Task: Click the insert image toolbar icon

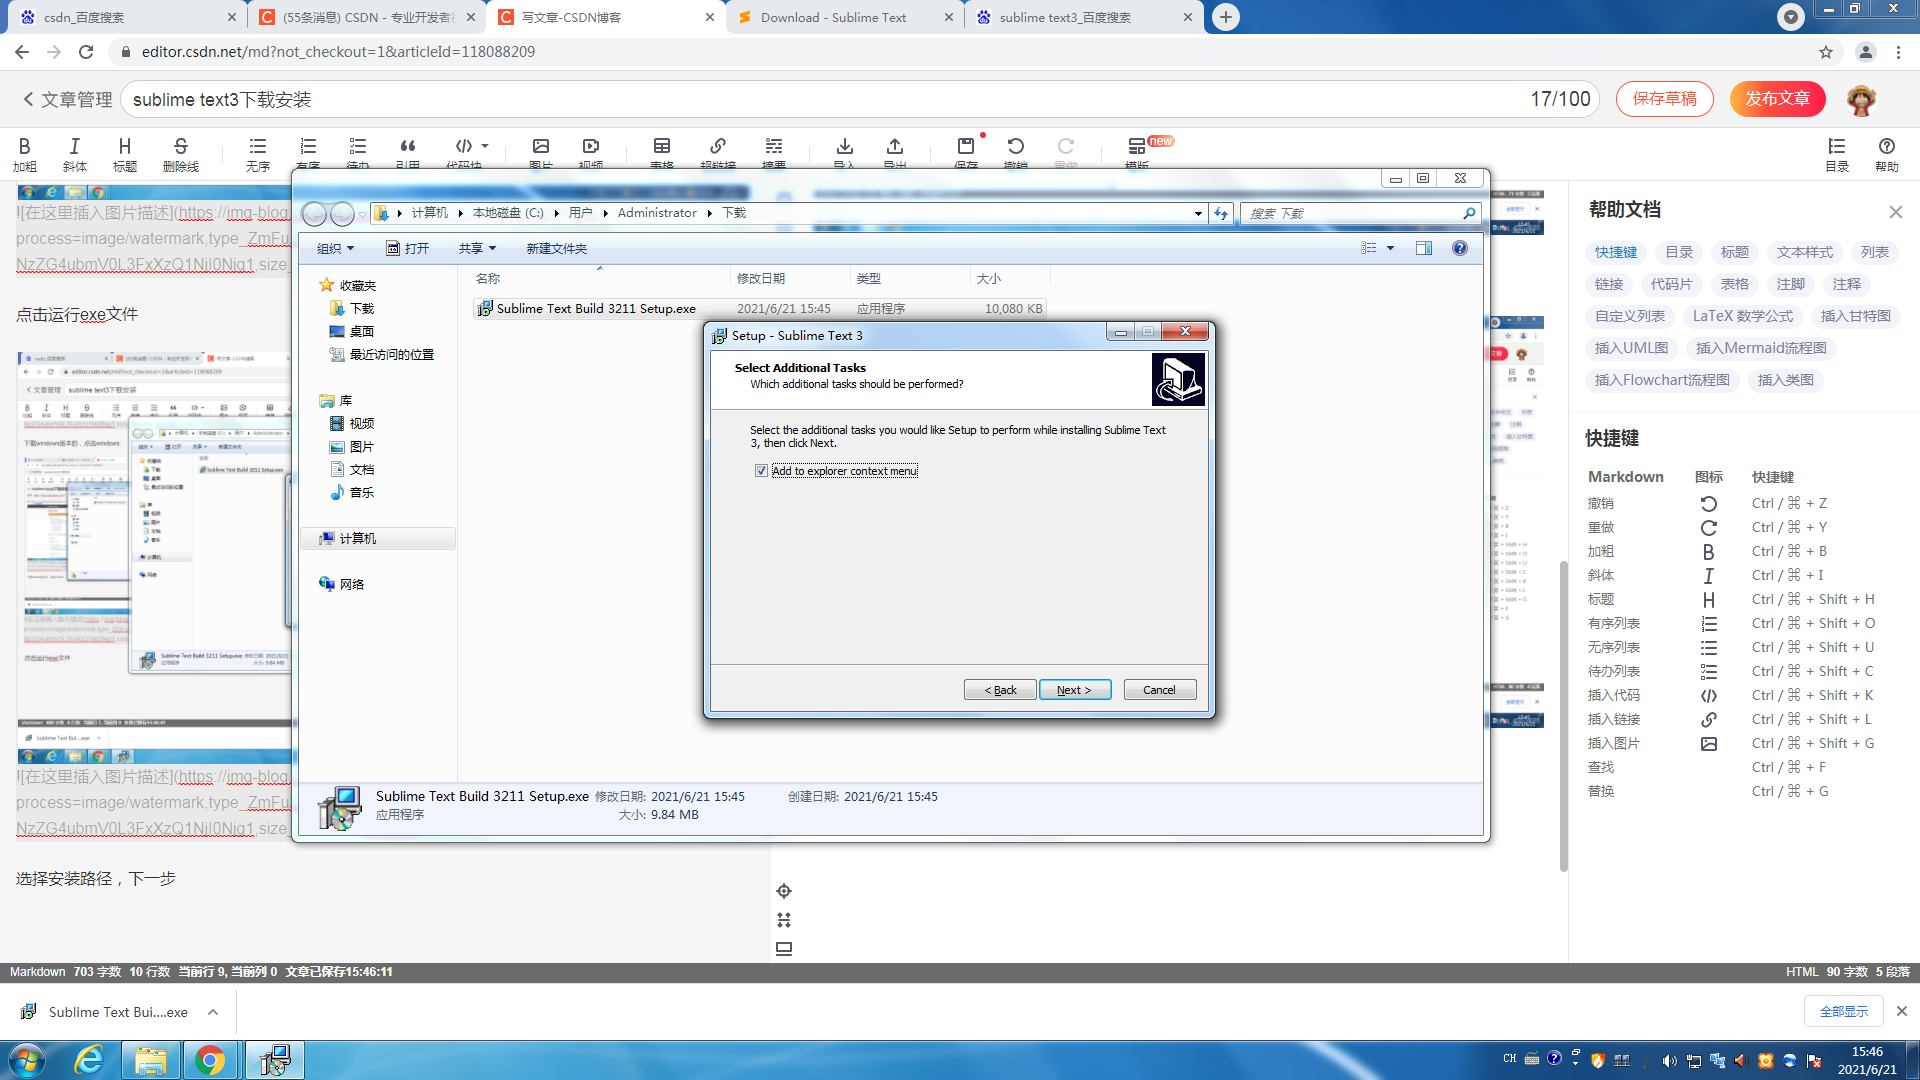Action: click(x=540, y=148)
